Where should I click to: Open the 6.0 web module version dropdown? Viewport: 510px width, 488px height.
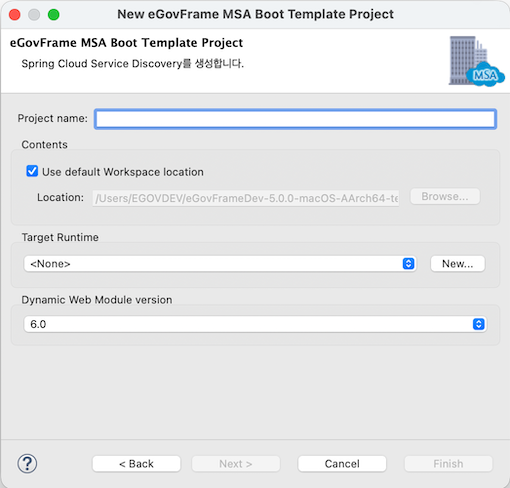pos(255,324)
